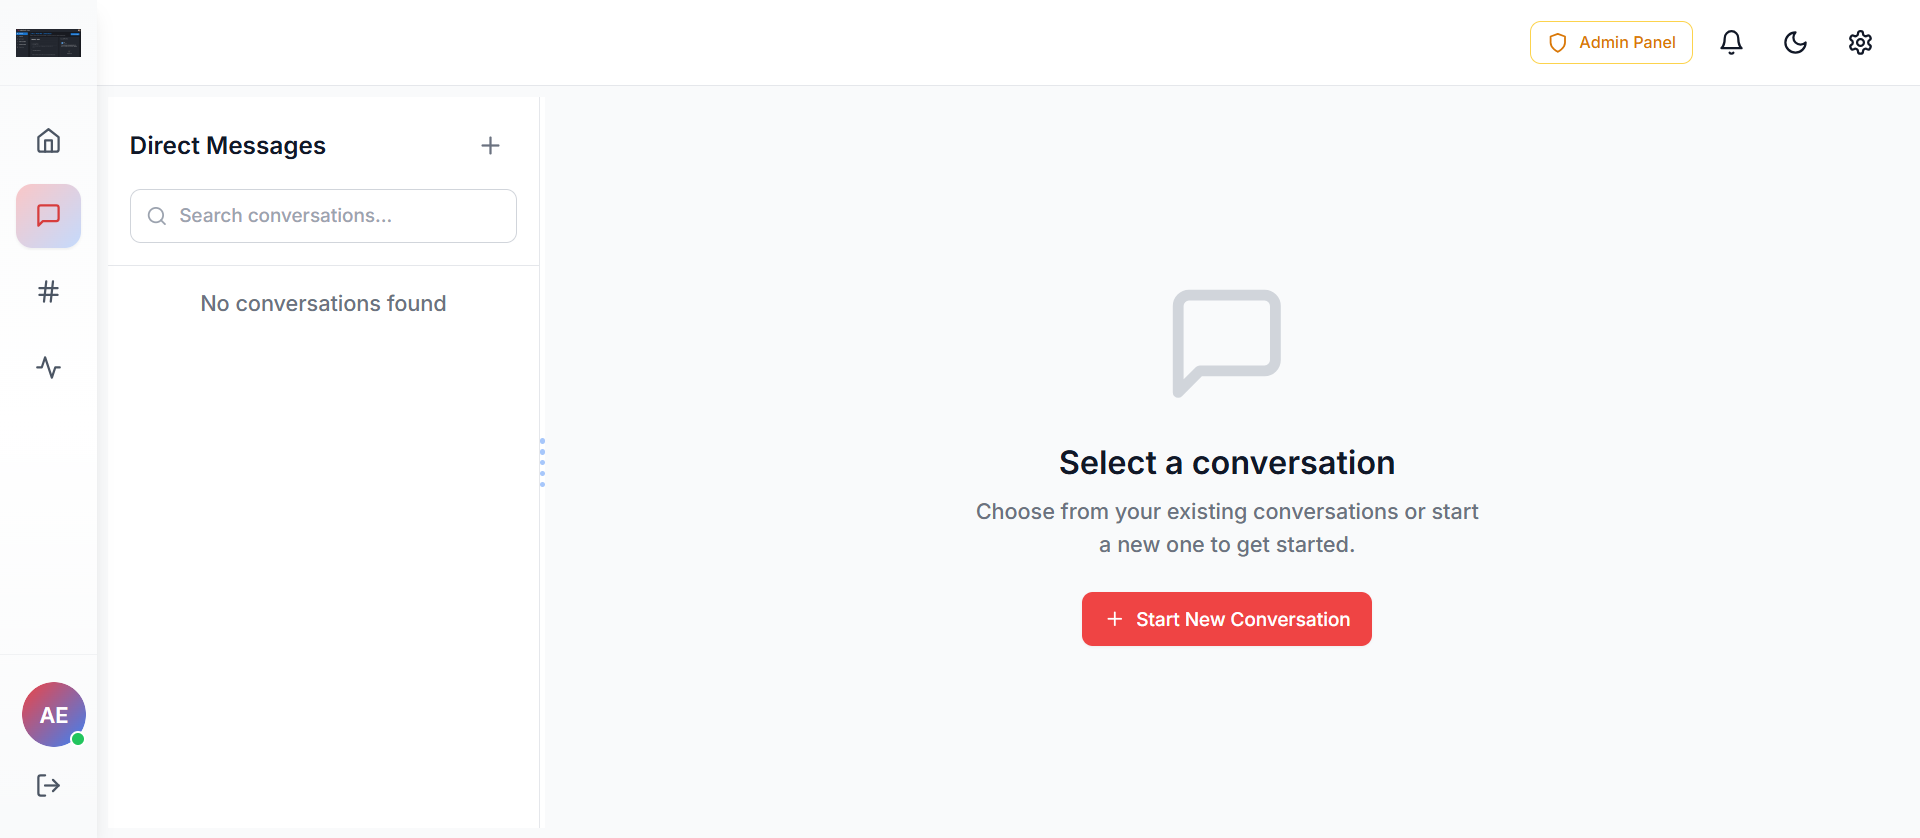Click the app logo in top-left corner

pyautogui.click(x=48, y=43)
